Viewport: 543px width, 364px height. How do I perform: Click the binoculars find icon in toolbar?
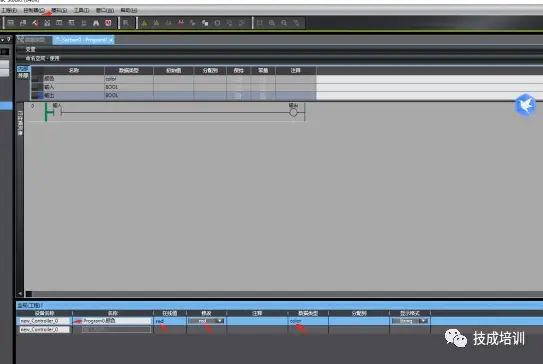[x=96, y=23]
